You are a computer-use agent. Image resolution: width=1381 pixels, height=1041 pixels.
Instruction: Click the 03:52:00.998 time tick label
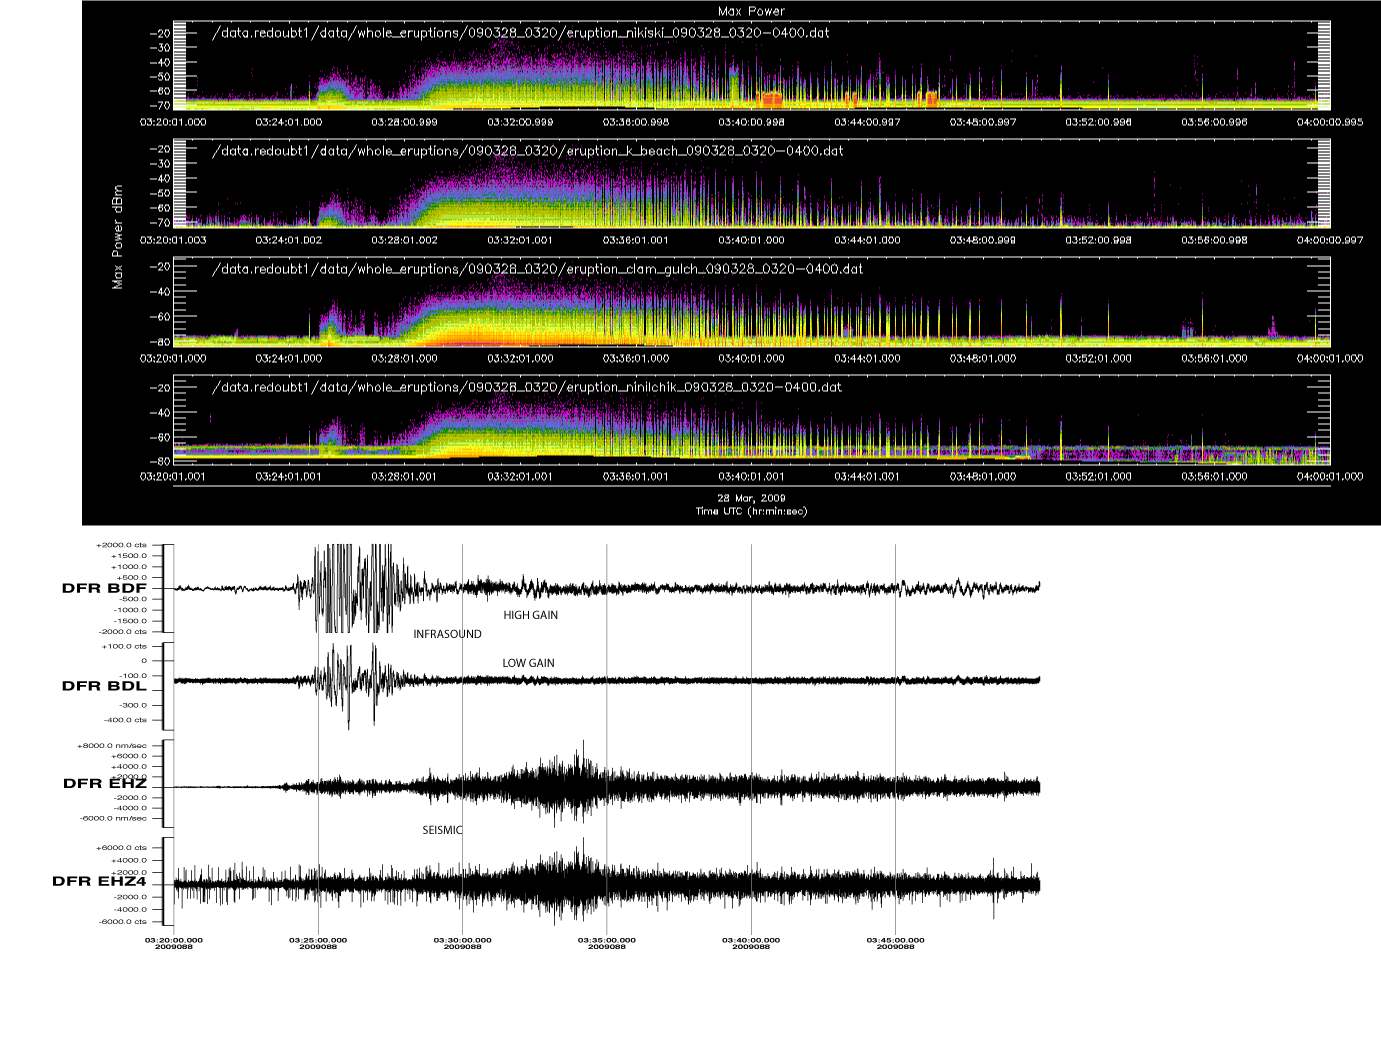tap(1099, 240)
